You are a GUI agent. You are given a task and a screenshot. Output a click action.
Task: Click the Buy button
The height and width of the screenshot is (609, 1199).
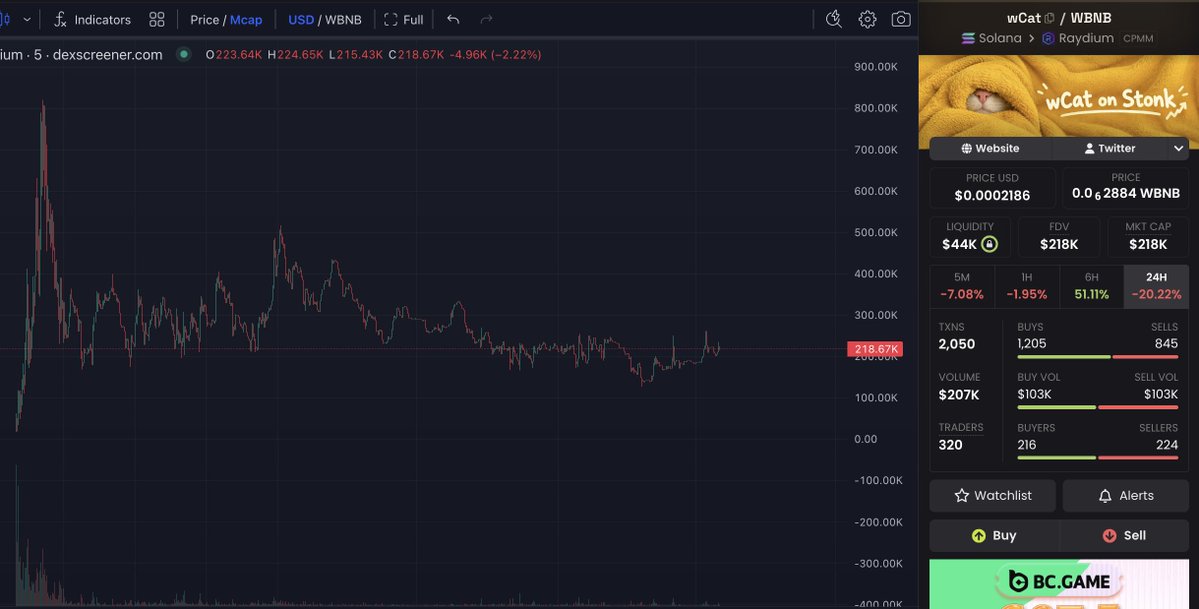[994, 536]
